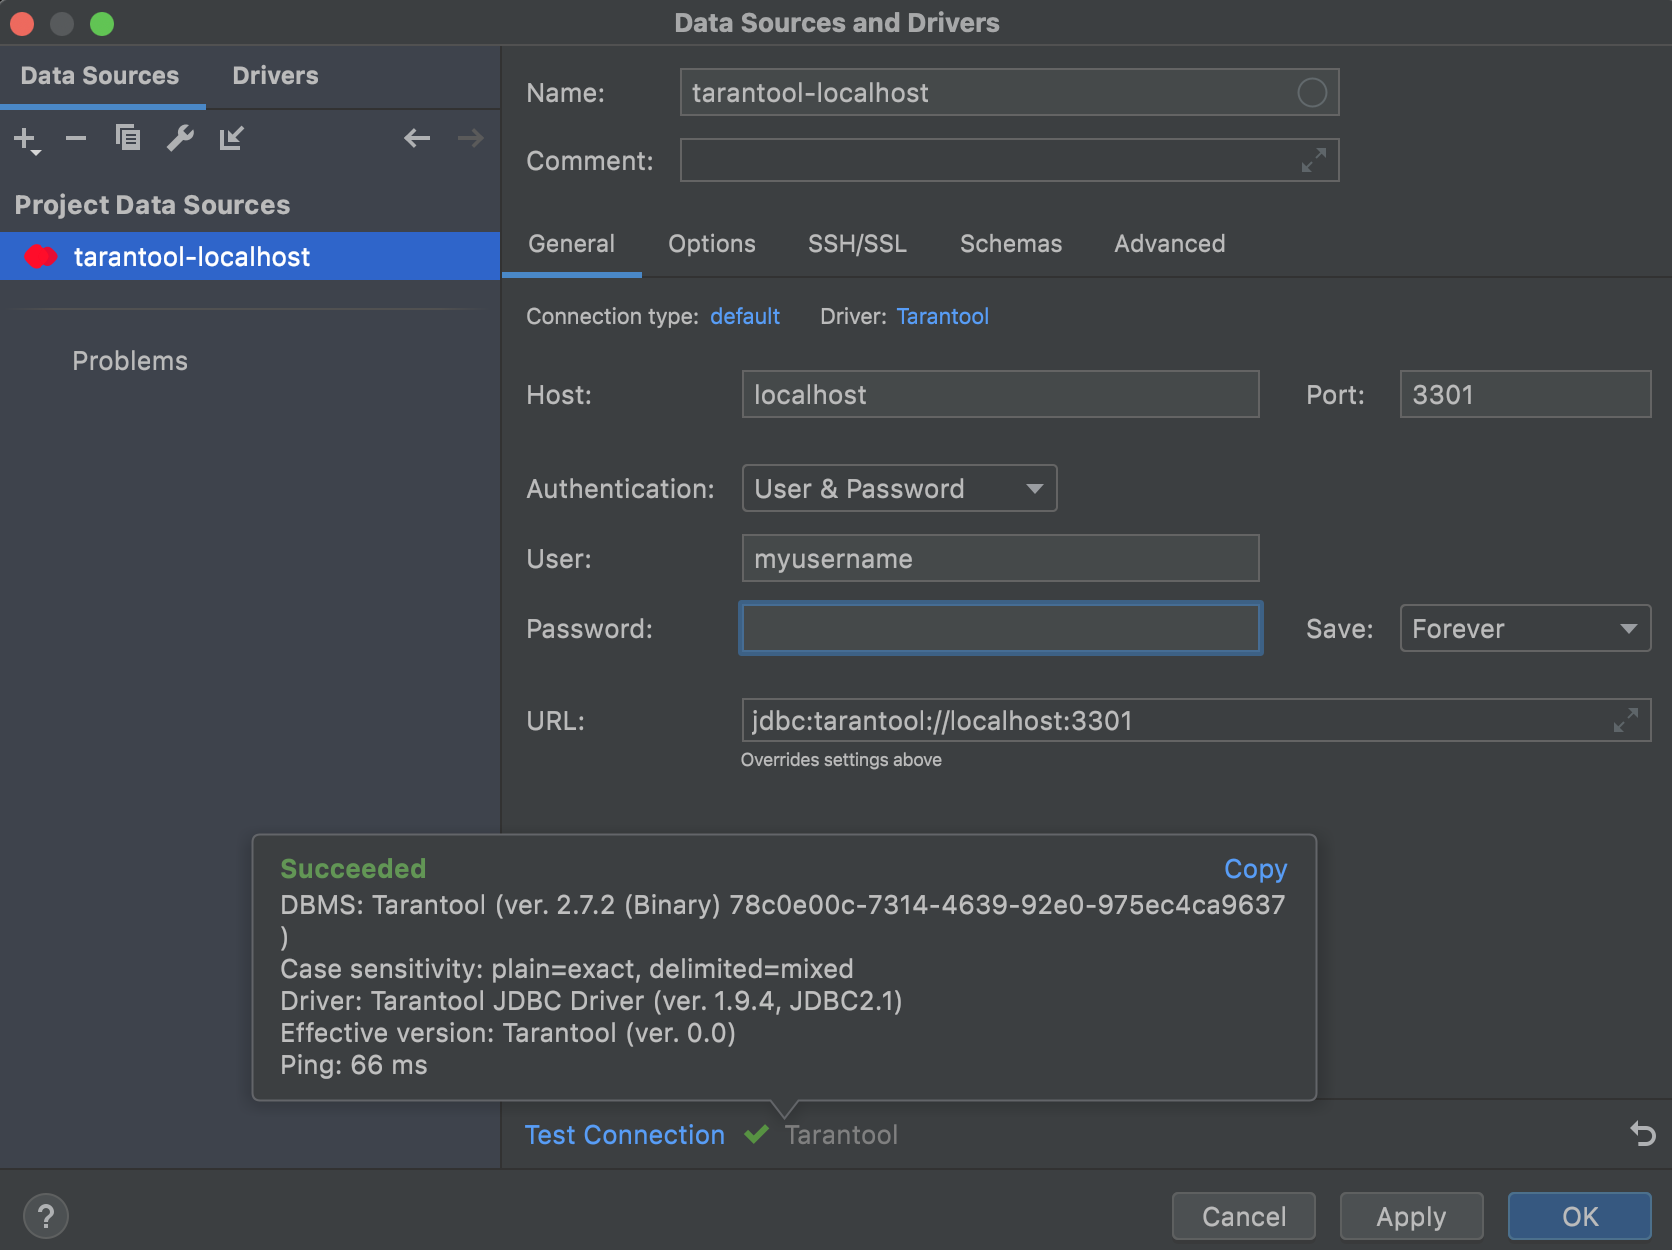Expand the URL field with the arrows icon

coord(1626,720)
